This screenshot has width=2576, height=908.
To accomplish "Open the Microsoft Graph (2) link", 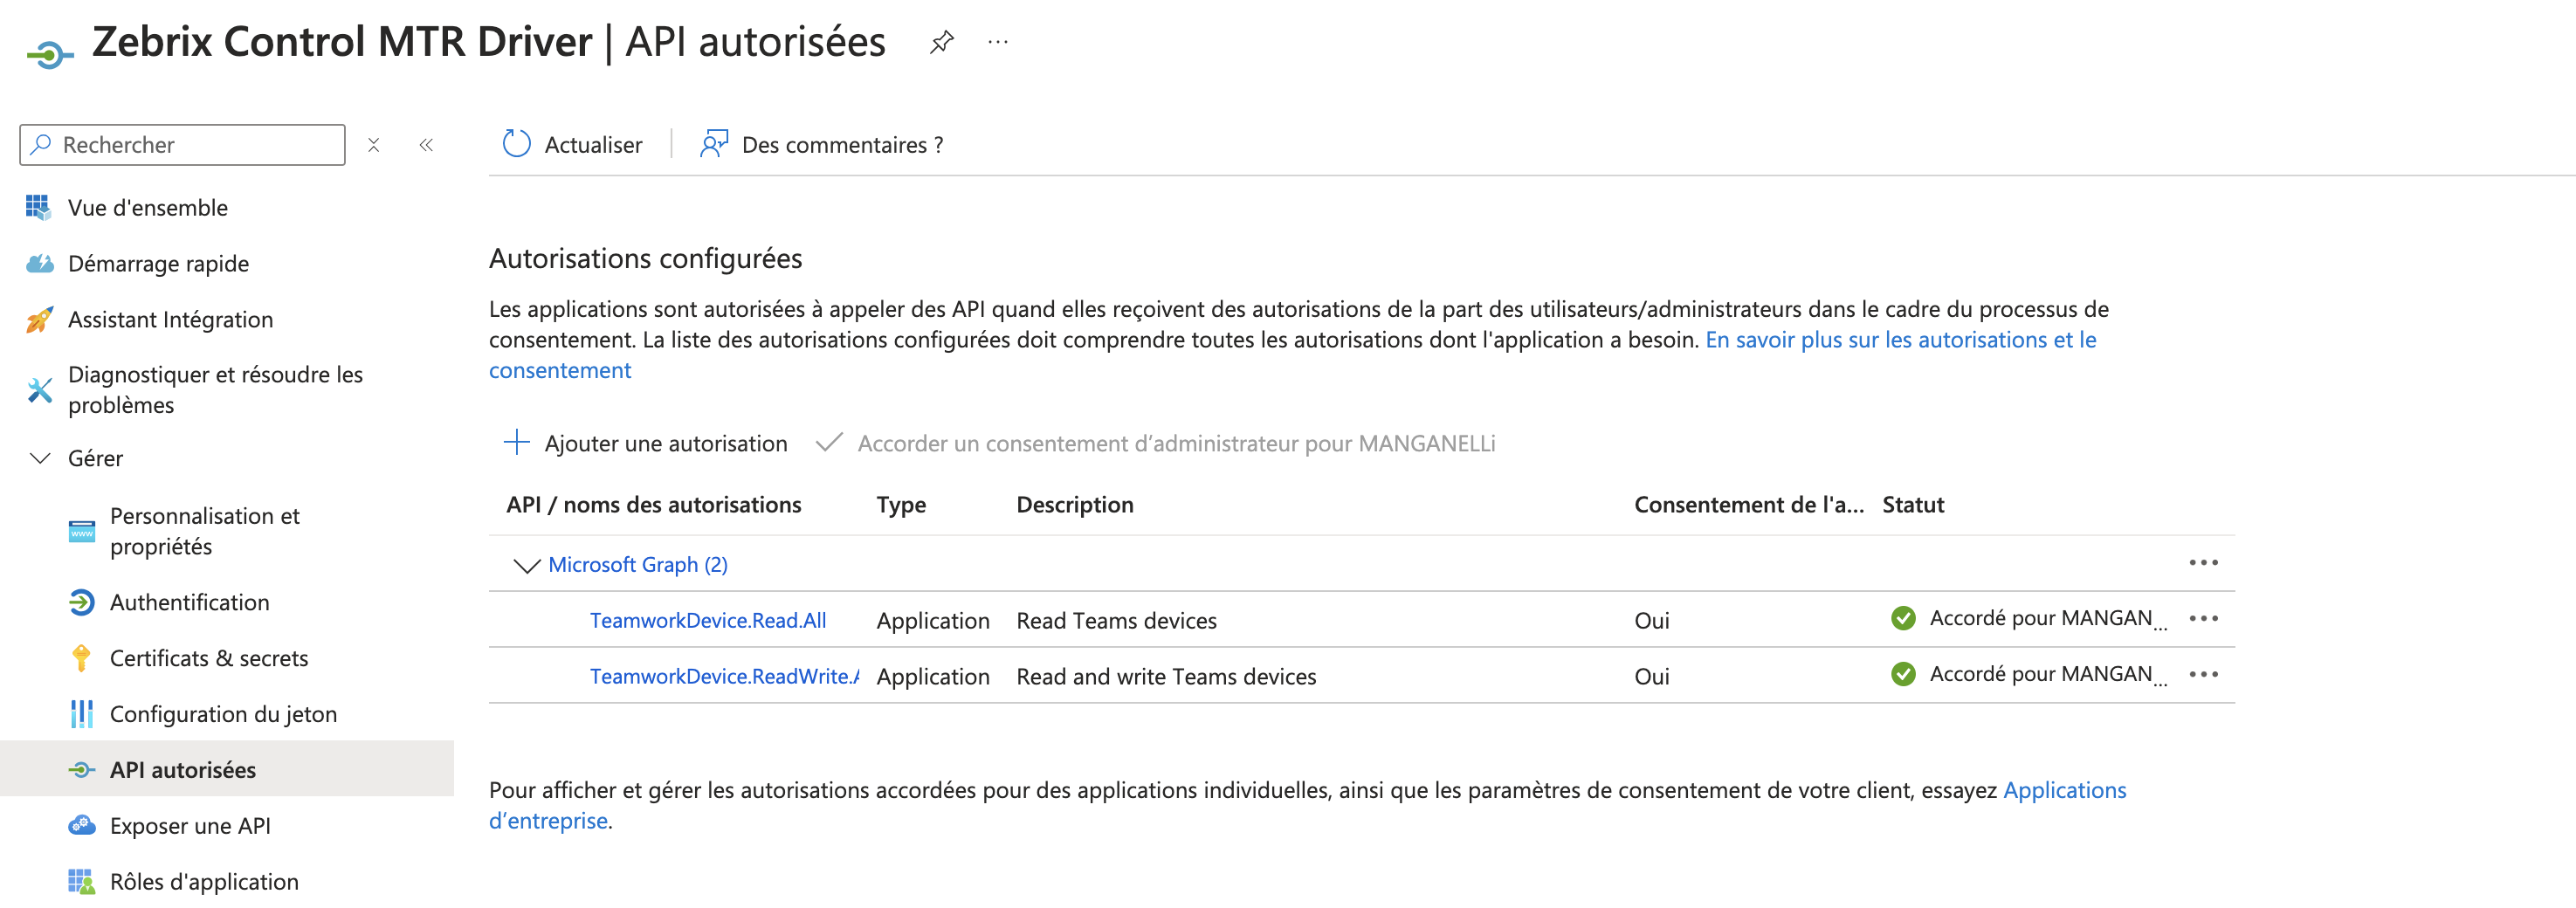I will 638,564.
